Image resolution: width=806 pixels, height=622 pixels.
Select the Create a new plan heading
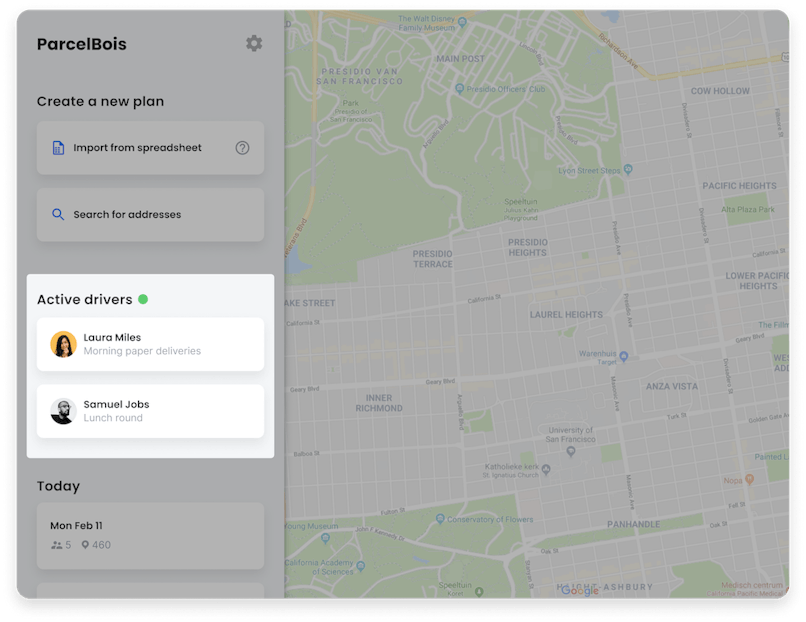coord(103,101)
